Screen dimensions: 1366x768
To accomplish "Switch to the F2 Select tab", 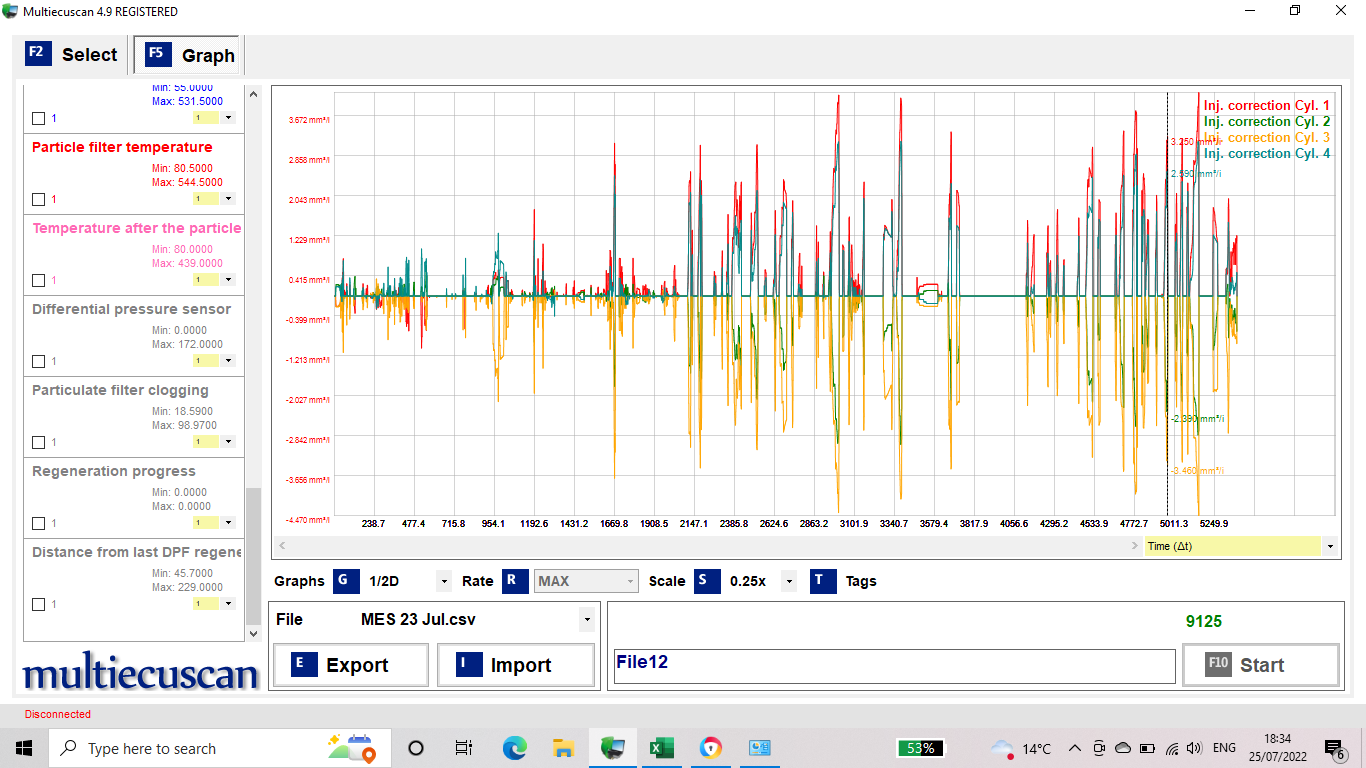I will click(71, 55).
